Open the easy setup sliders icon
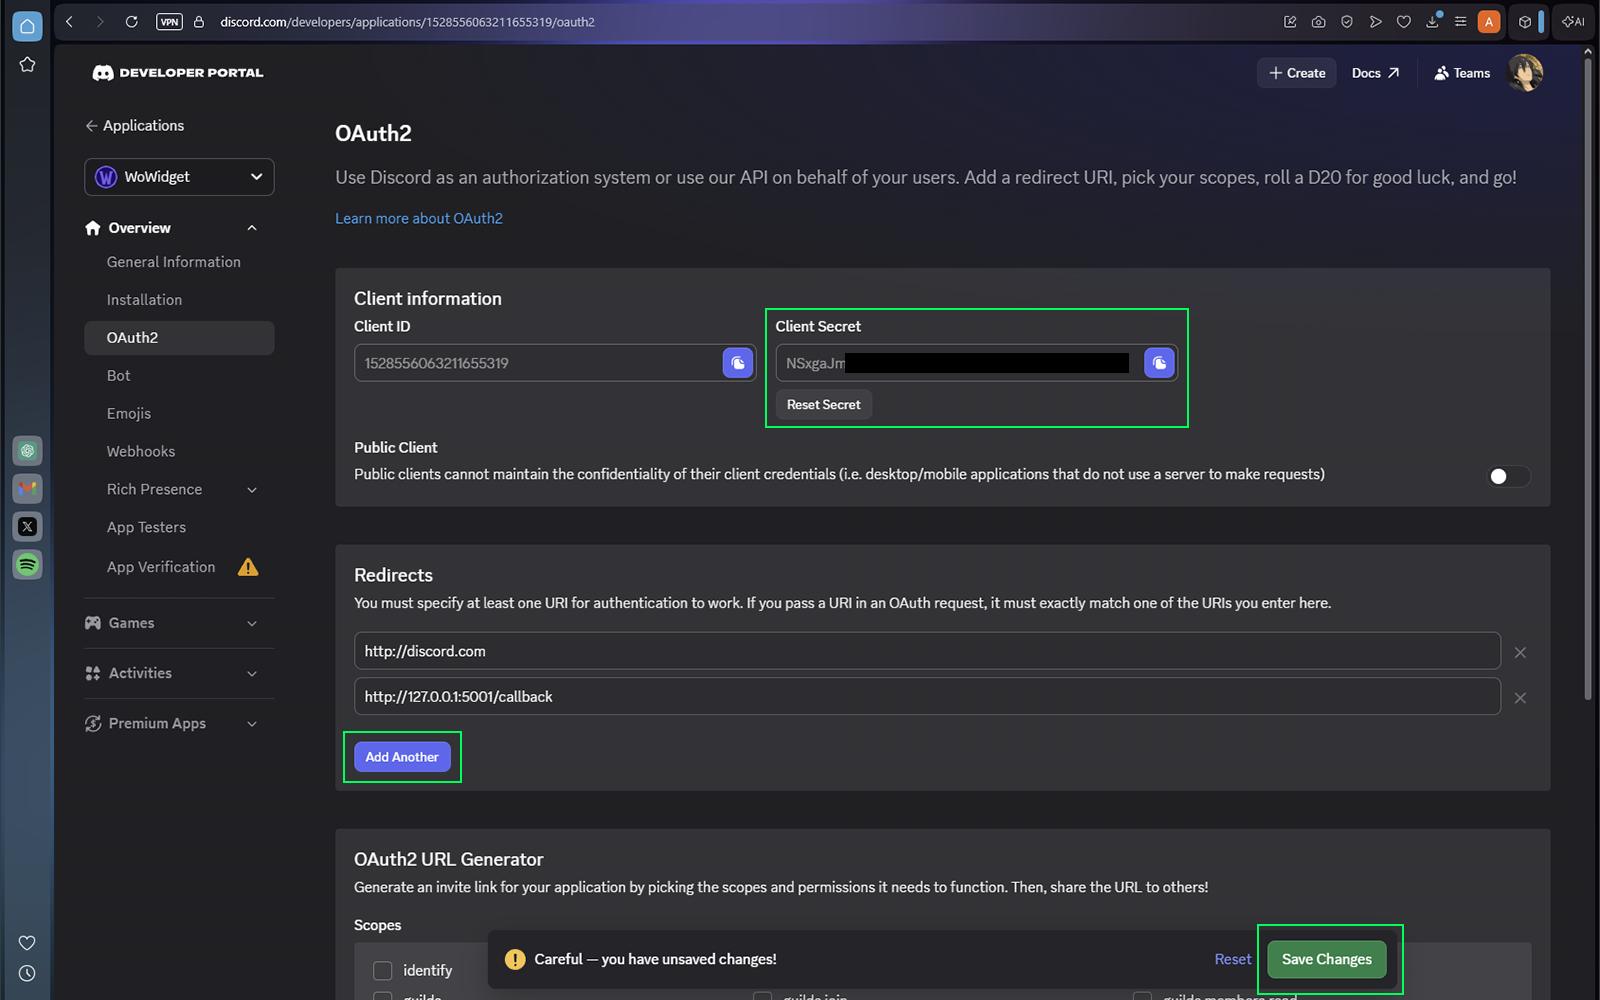 point(1460,21)
